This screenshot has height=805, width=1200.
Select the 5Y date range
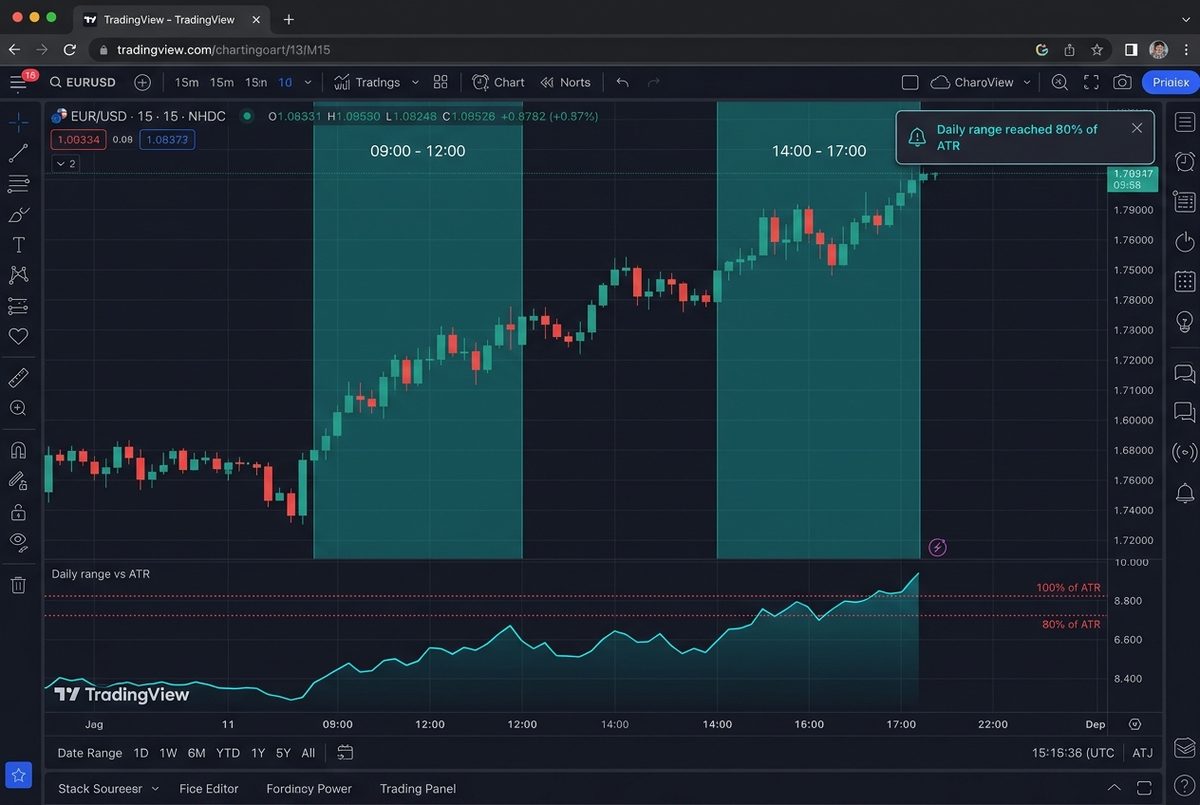284,753
